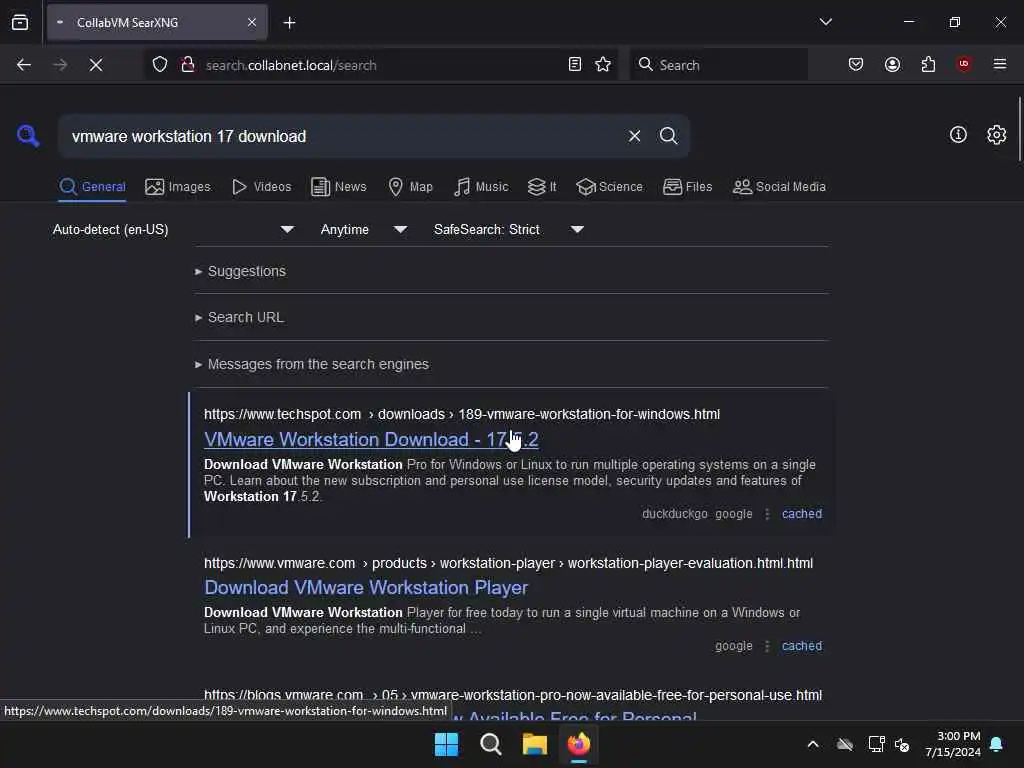This screenshot has width=1024, height=768.
Task: Open SearXNG preferences gear
Action: pyautogui.click(x=997, y=135)
